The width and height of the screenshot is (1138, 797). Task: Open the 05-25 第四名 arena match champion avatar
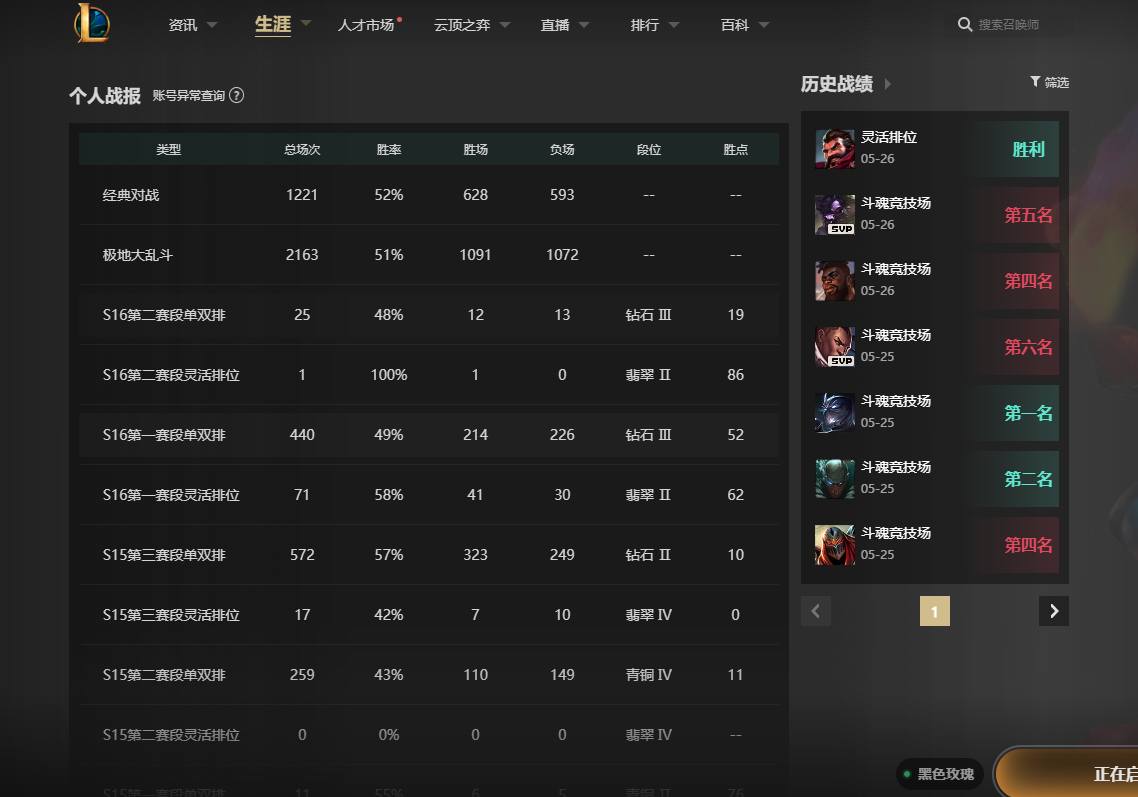coord(835,545)
